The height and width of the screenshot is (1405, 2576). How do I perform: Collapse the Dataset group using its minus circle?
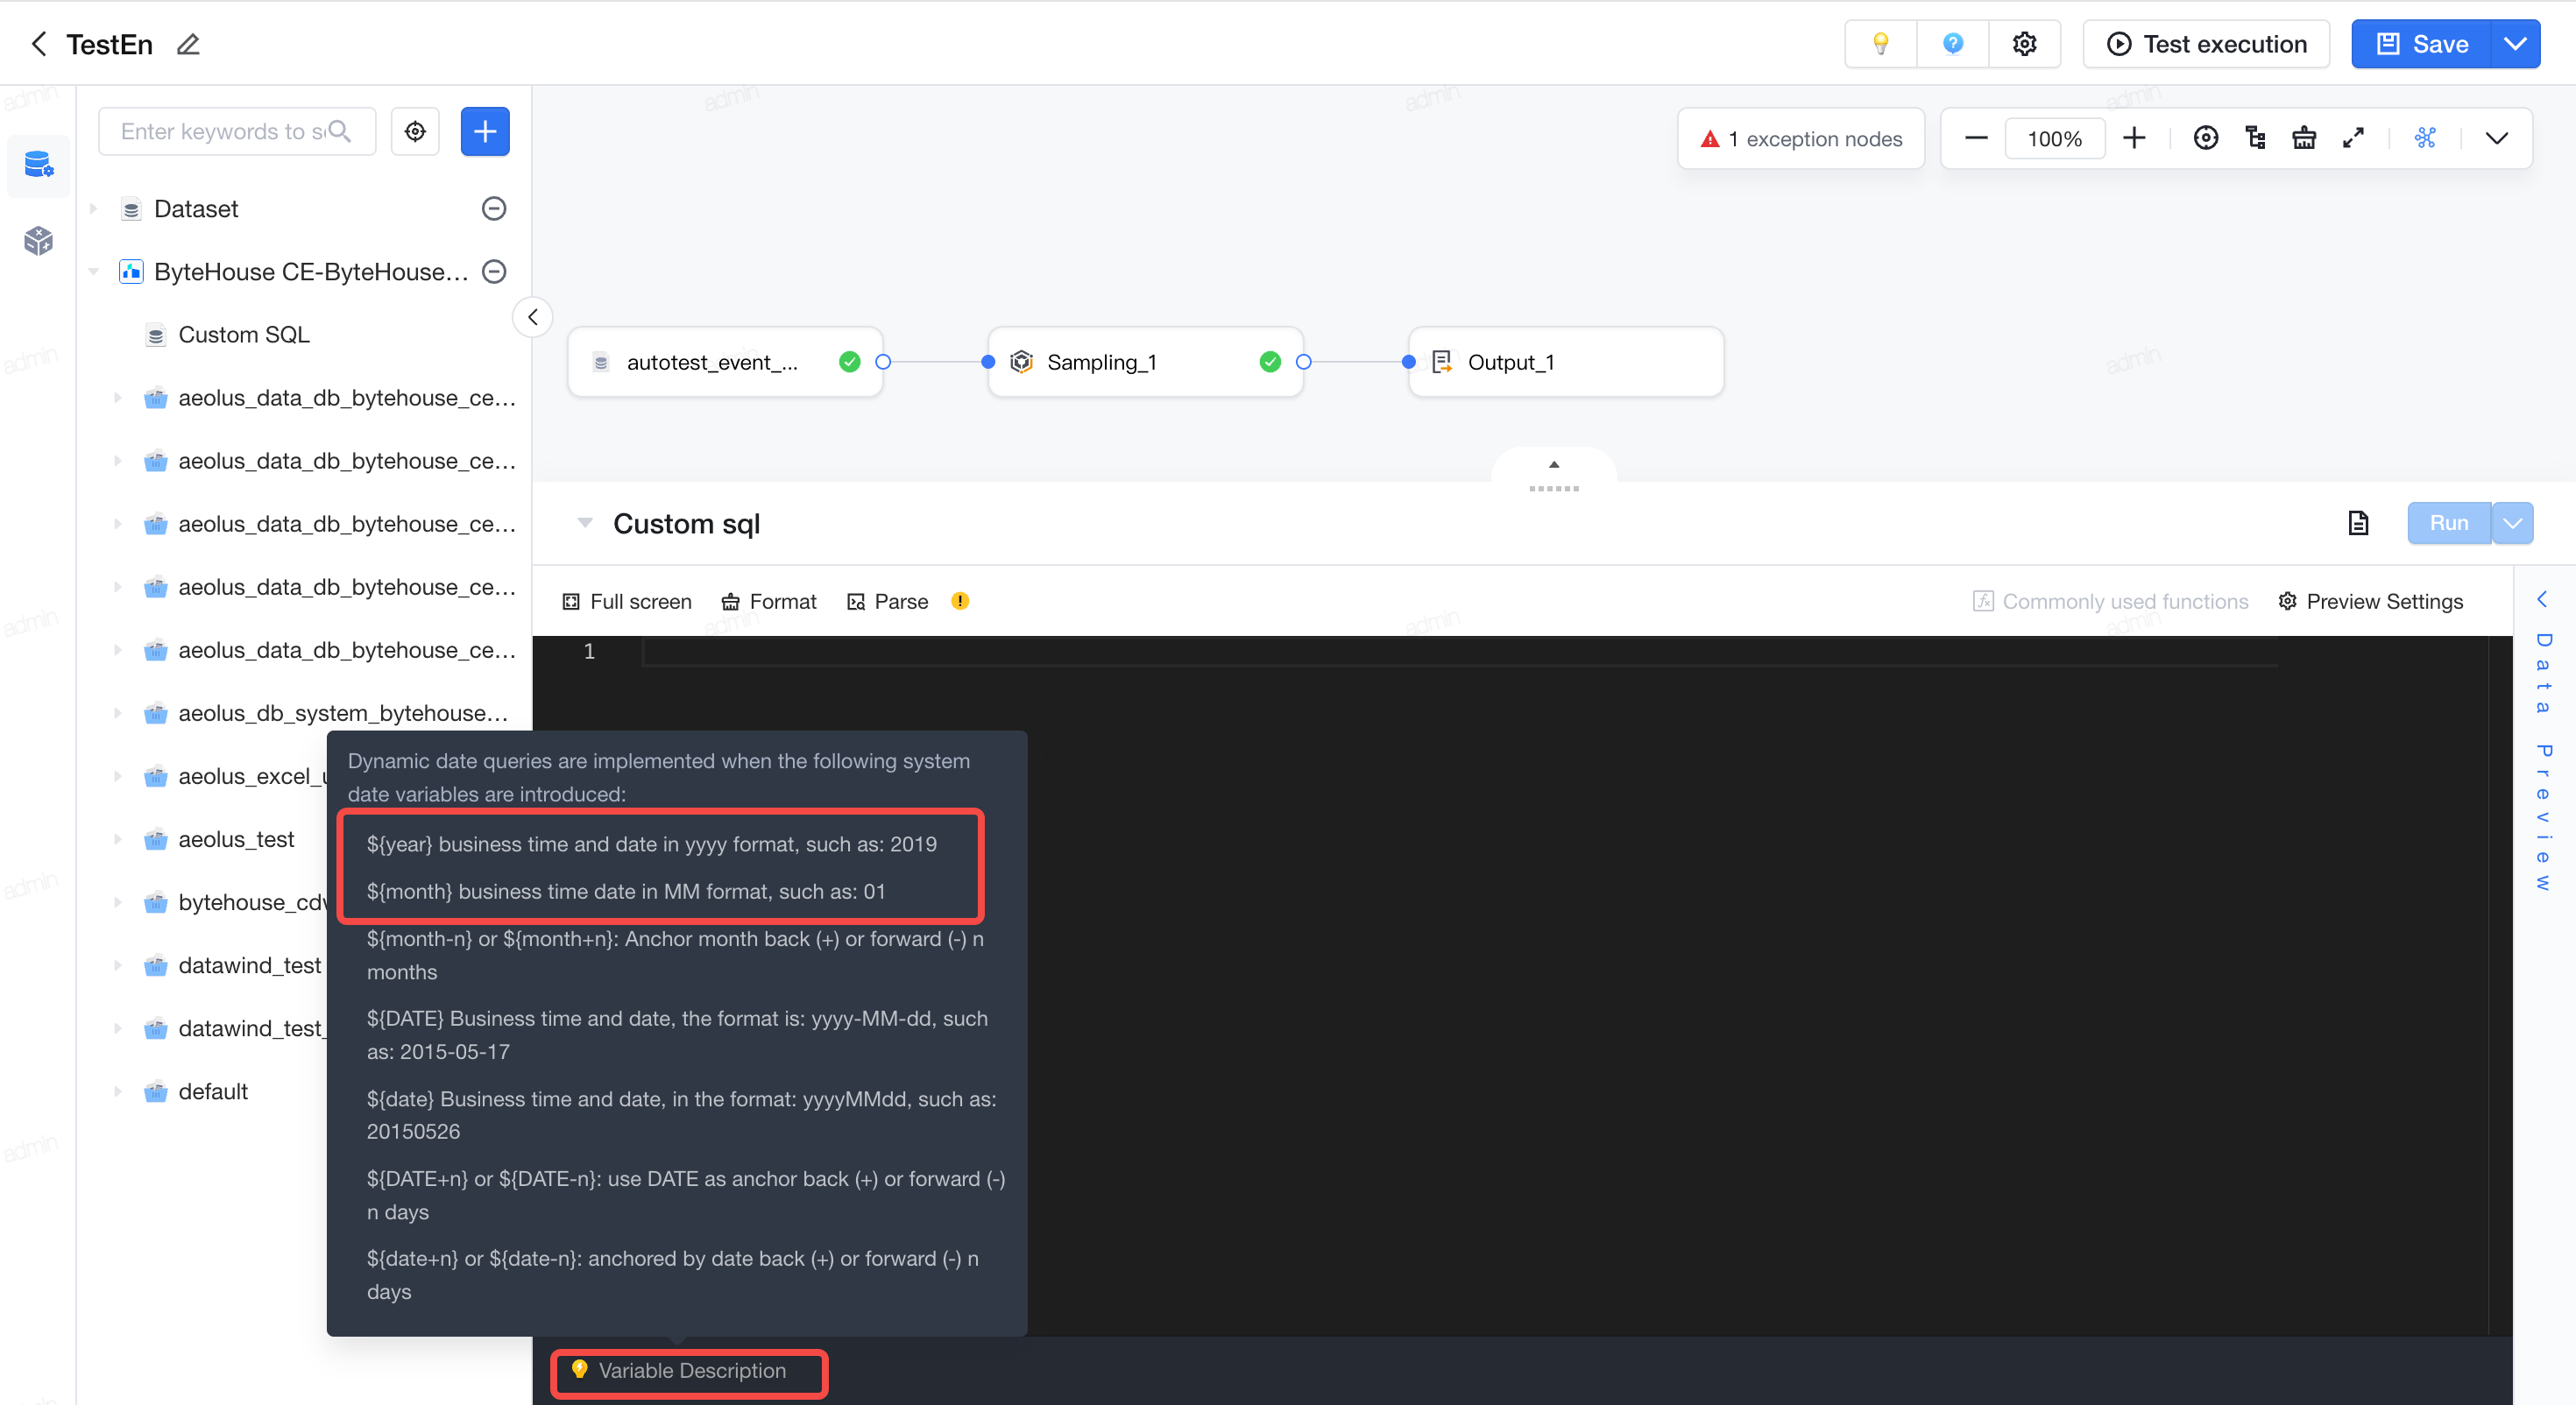494,208
